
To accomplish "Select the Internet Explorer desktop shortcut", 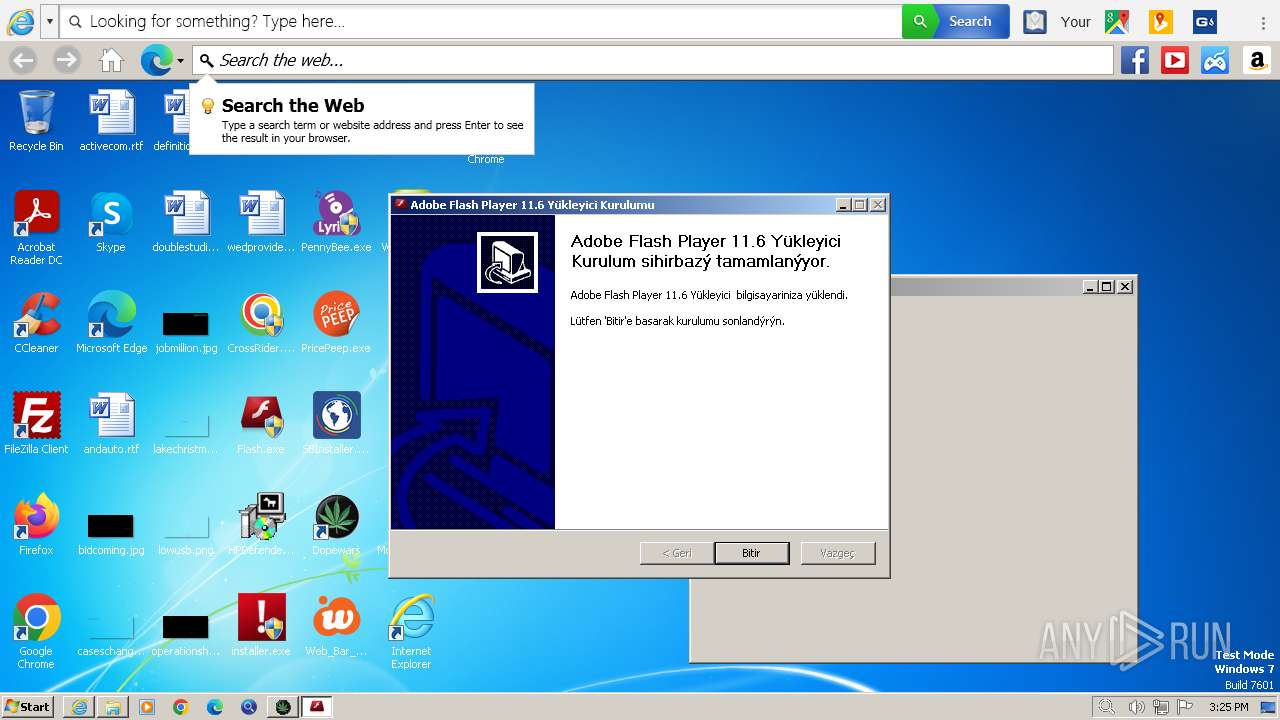I will (411, 632).
